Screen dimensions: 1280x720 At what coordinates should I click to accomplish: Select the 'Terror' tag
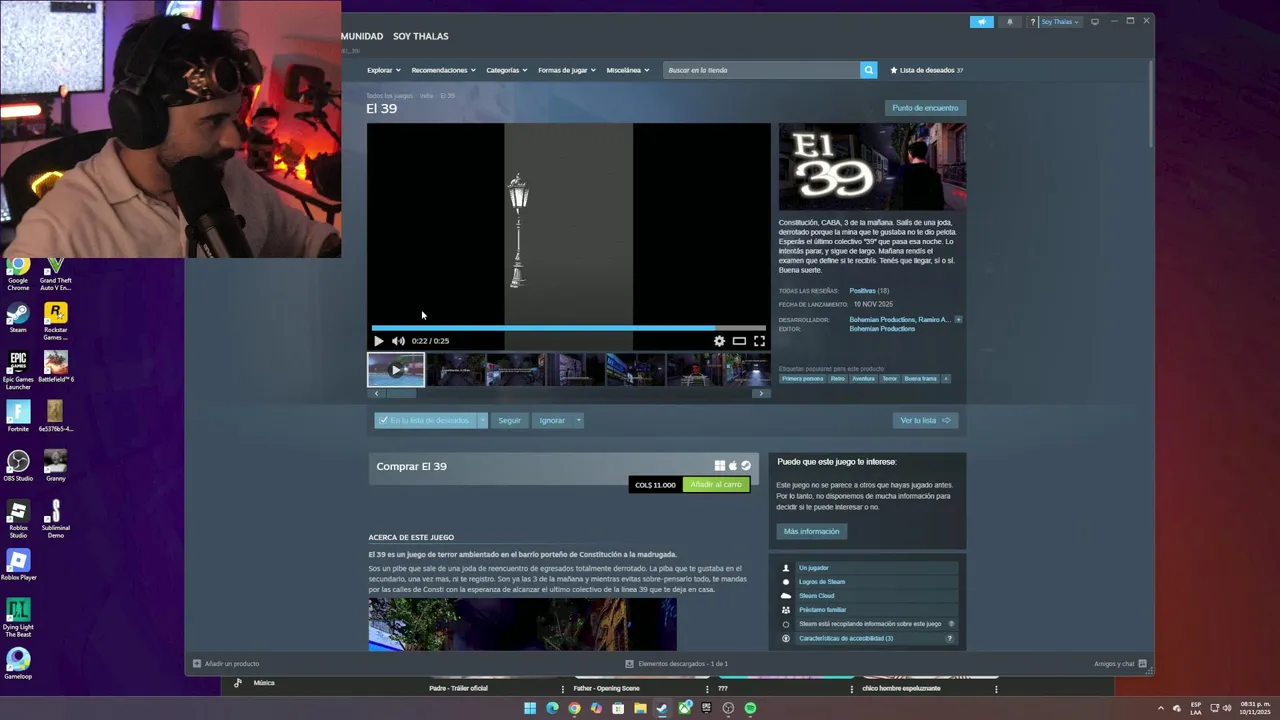889,379
